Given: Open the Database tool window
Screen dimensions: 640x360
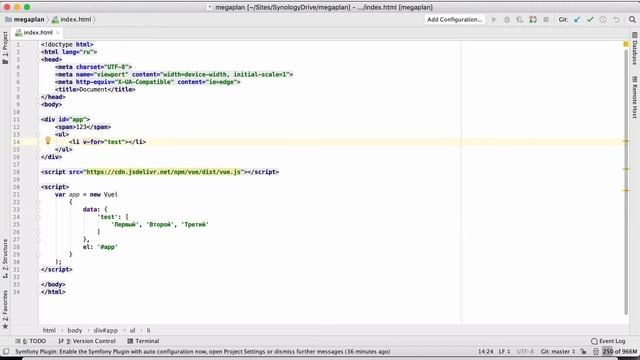Looking at the screenshot, I should click(635, 48).
